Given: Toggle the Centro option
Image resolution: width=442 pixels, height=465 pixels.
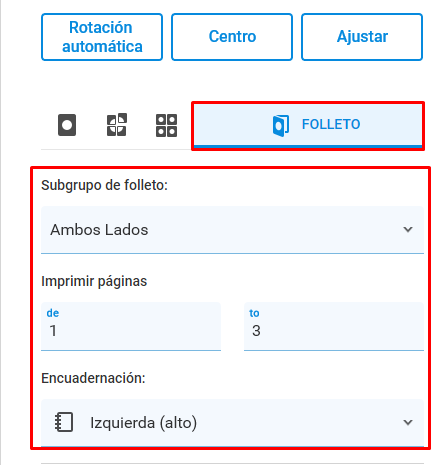Looking at the screenshot, I should (232, 37).
